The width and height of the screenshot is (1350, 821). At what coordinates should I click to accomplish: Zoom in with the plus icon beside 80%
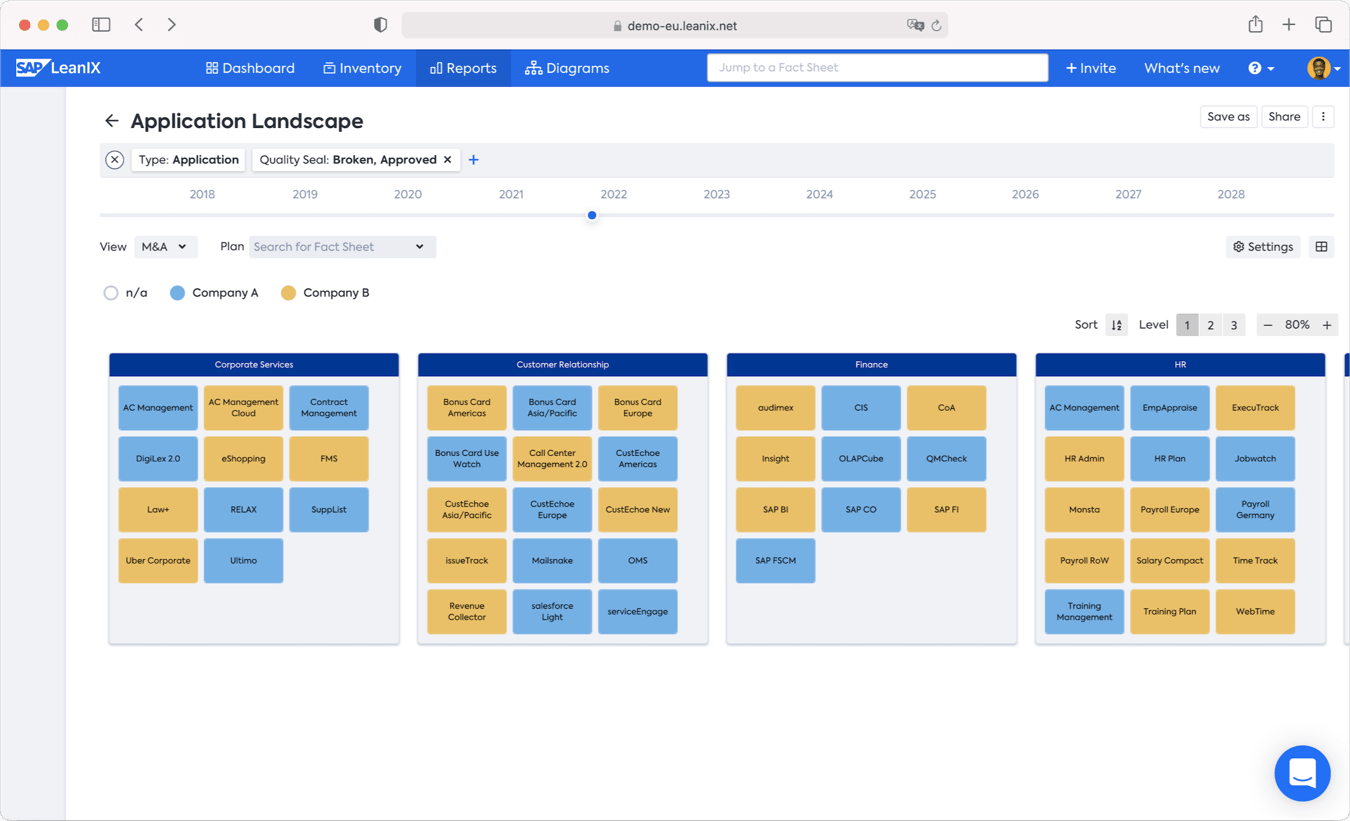point(1327,325)
